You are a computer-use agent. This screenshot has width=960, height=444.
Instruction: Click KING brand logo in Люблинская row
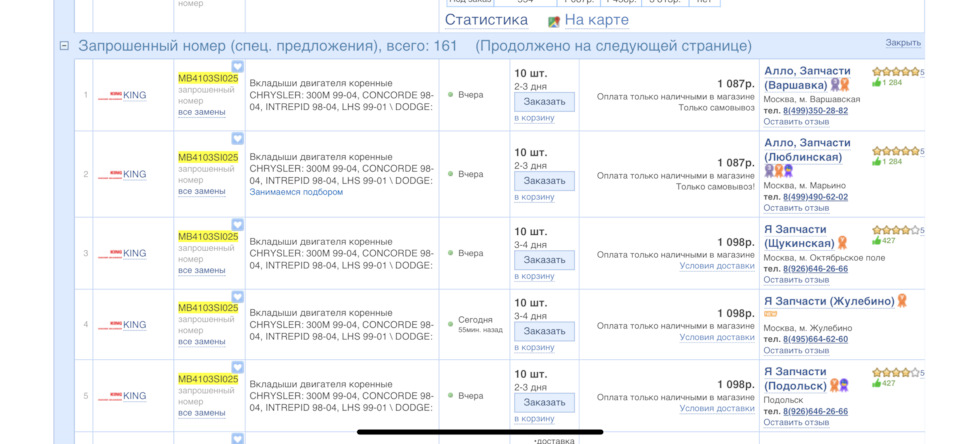[x=110, y=174]
